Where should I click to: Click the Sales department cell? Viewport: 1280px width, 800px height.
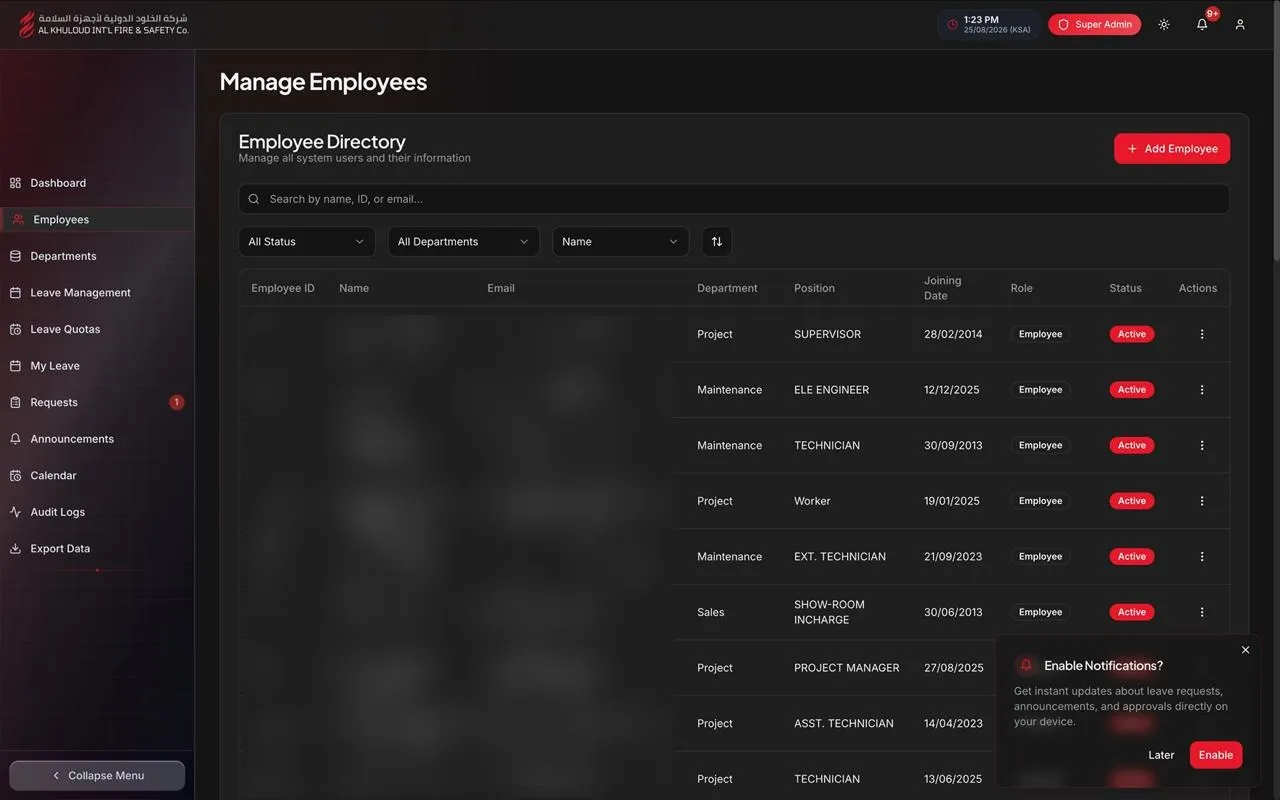point(711,612)
